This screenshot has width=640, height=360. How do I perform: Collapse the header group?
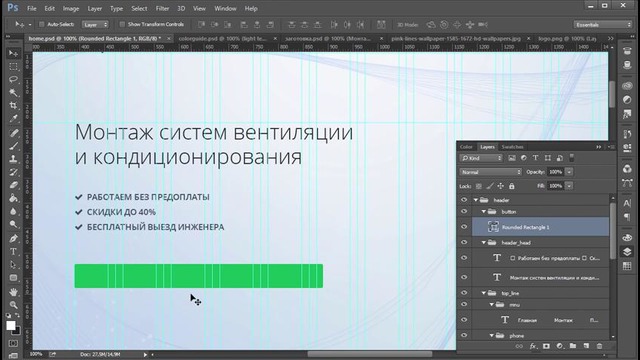click(476, 200)
